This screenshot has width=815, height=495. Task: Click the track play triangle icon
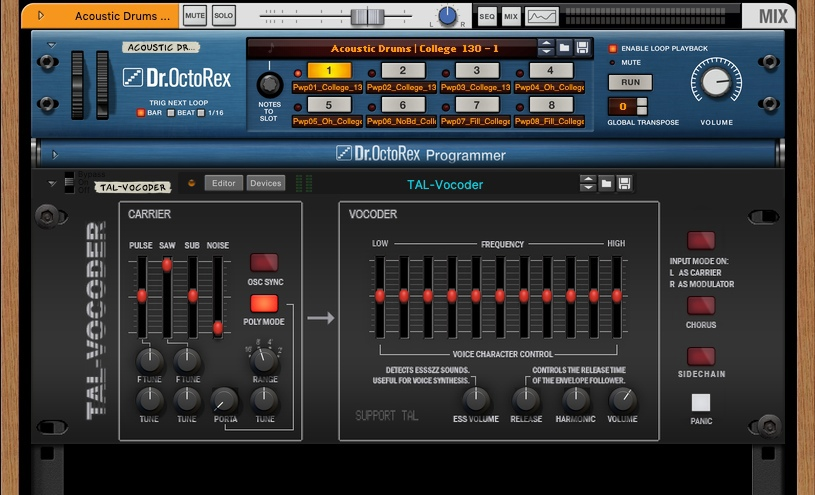pos(41,16)
